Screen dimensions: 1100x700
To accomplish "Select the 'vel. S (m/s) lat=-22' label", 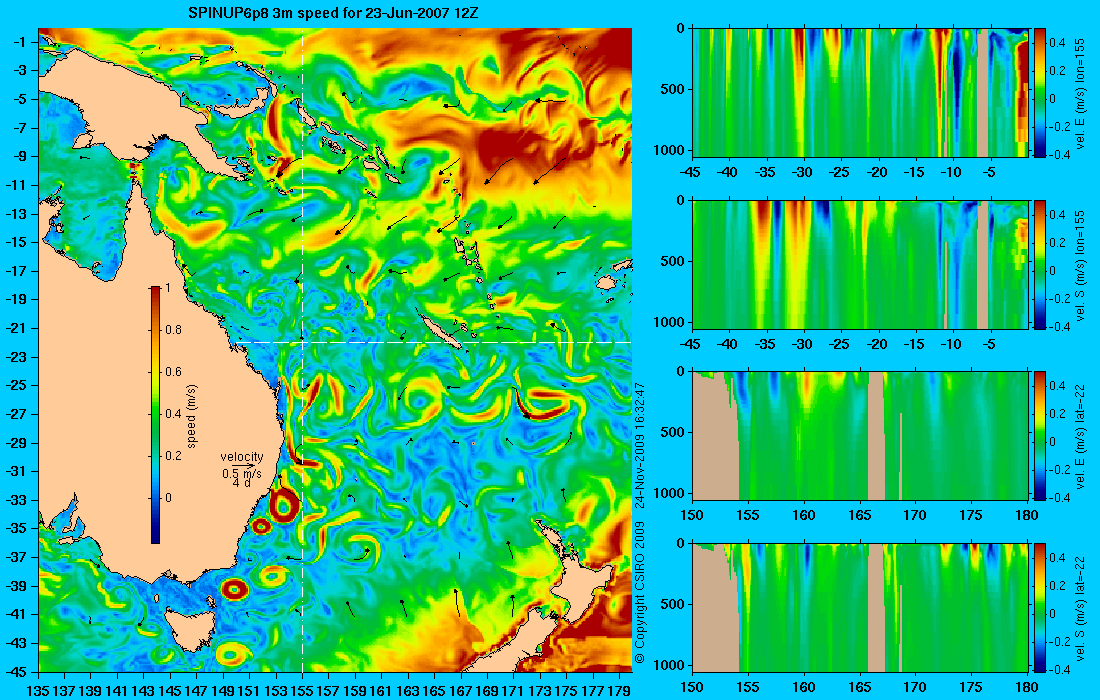I will (x=1080, y=608).
